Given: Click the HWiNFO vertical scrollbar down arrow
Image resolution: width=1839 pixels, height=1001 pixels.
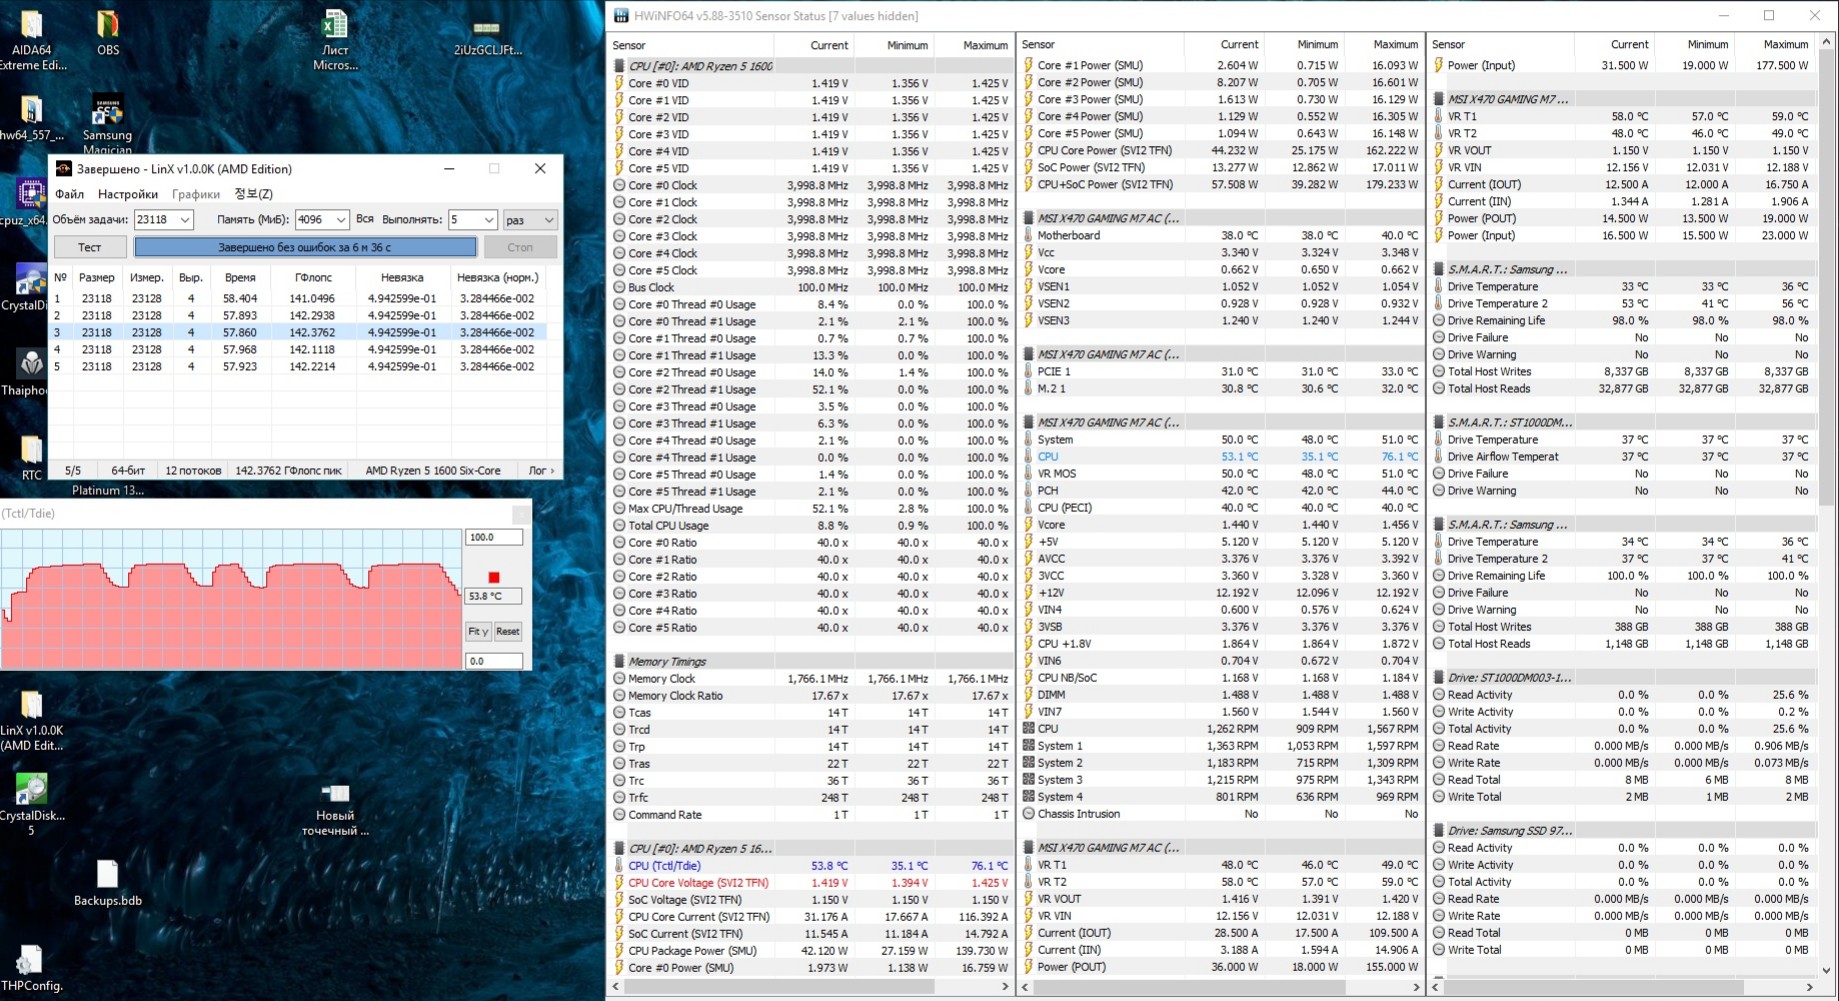Looking at the screenshot, I should click(1826, 970).
